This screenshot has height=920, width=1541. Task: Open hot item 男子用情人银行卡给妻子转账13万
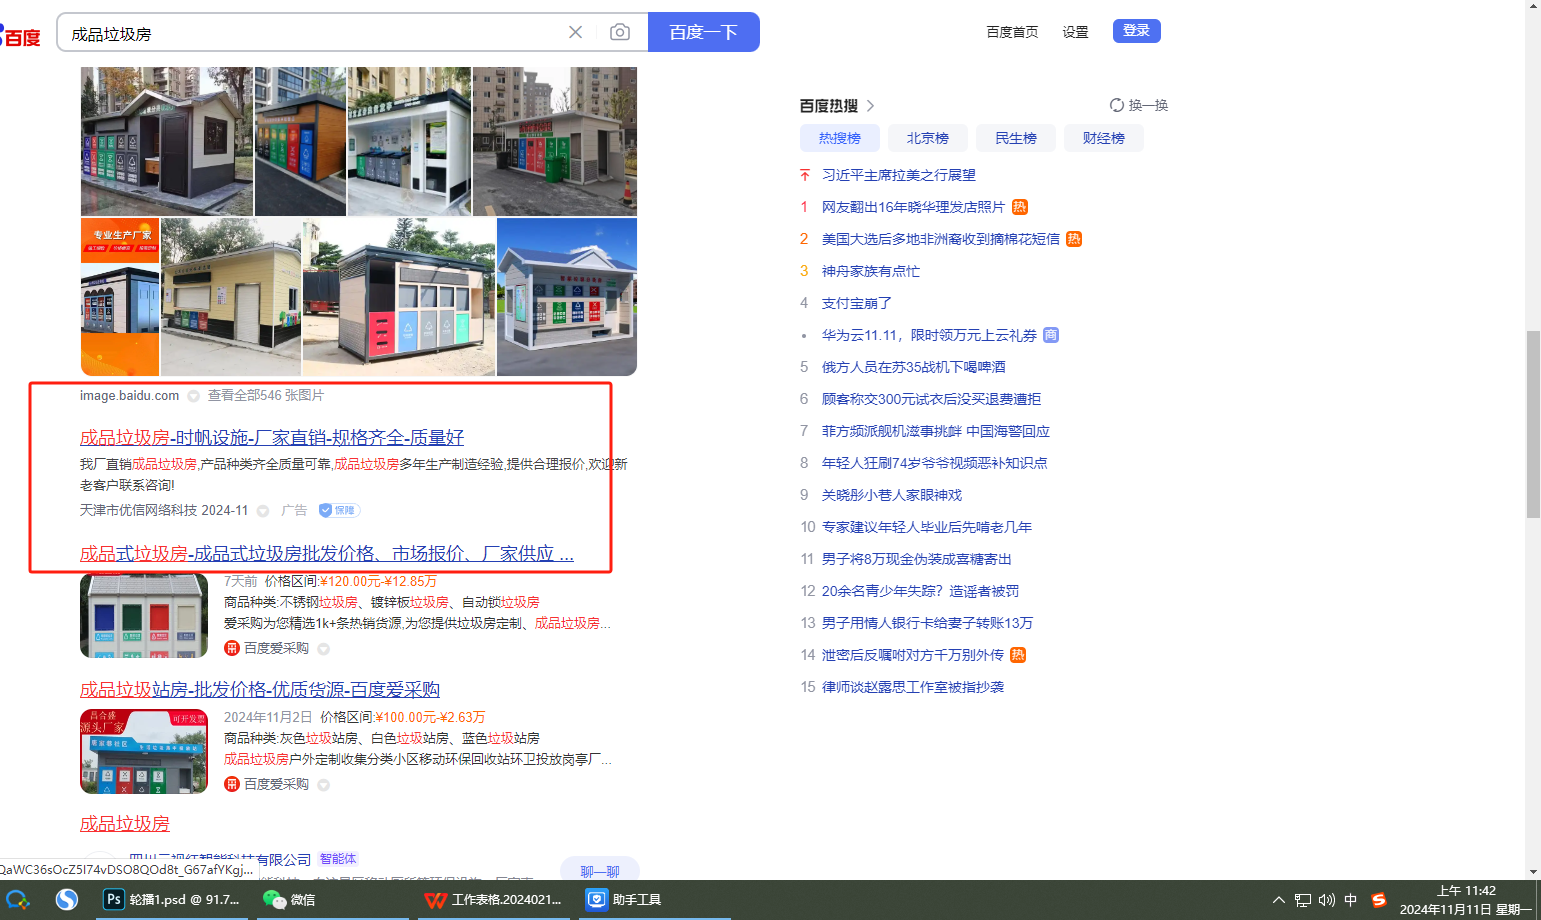pos(927,623)
